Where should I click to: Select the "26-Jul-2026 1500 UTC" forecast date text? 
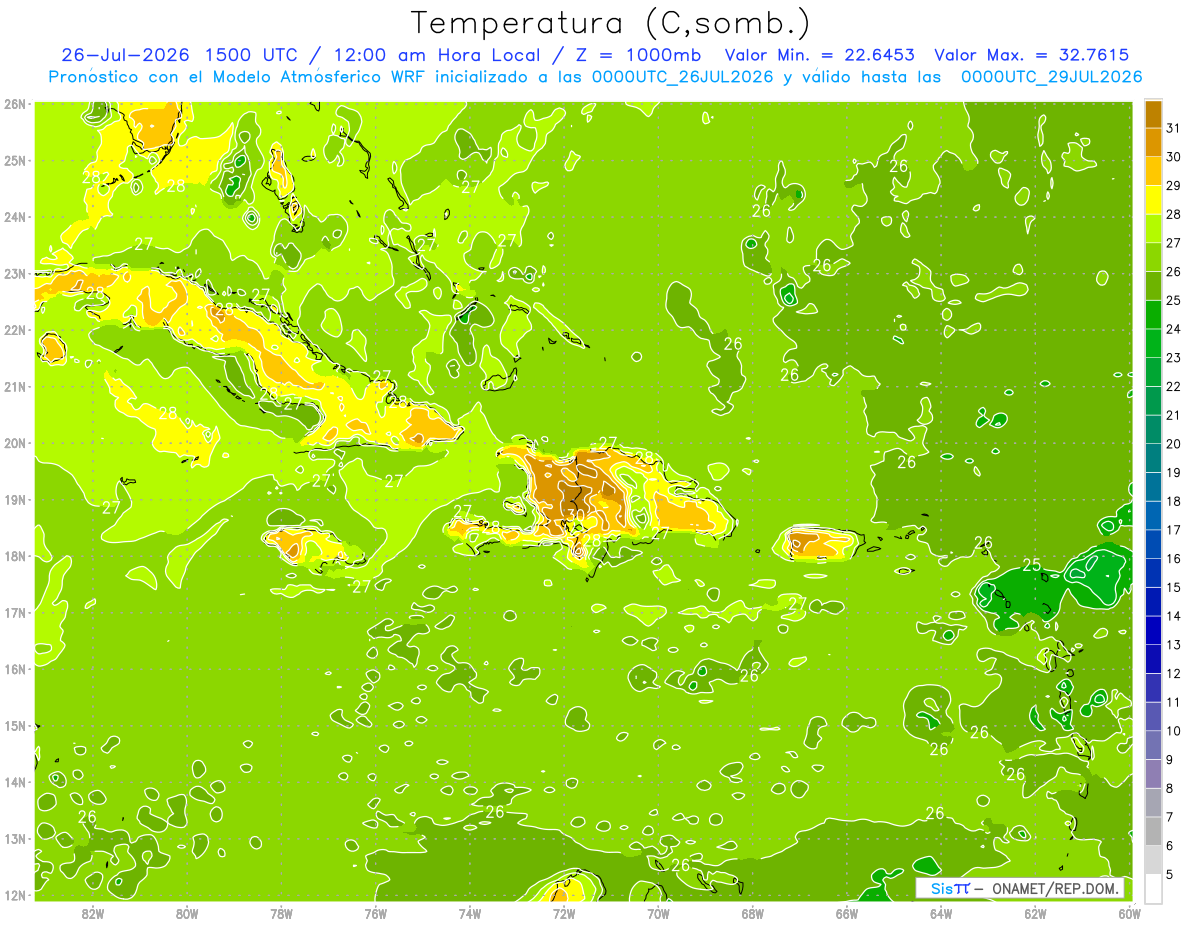click(178, 55)
